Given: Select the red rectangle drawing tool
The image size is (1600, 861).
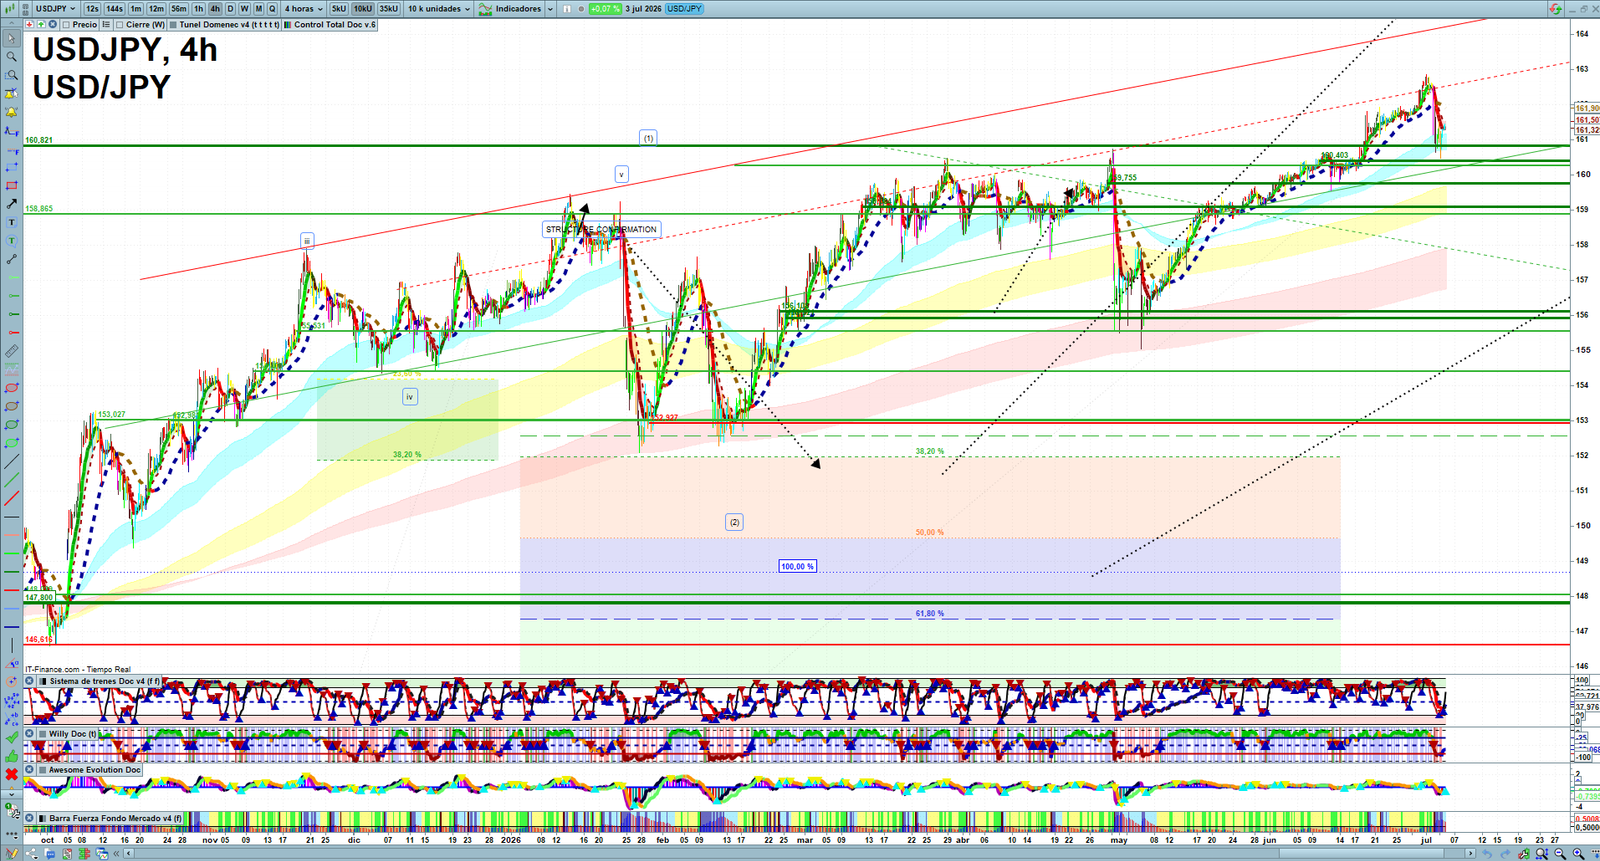Looking at the screenshot, I should (x=11, y=186).
